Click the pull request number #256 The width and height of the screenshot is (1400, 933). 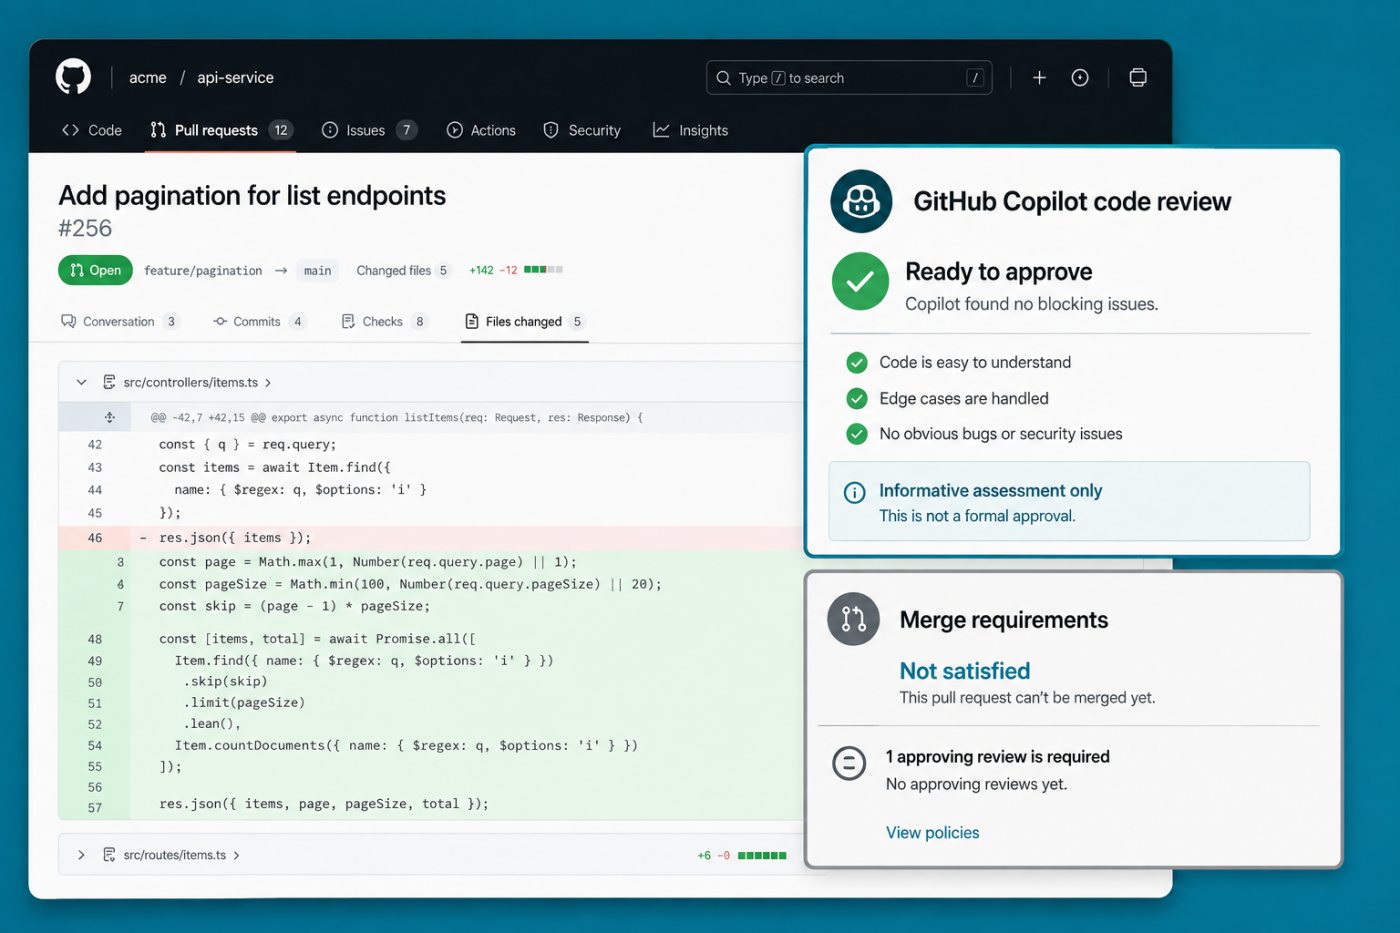point(85,229)
